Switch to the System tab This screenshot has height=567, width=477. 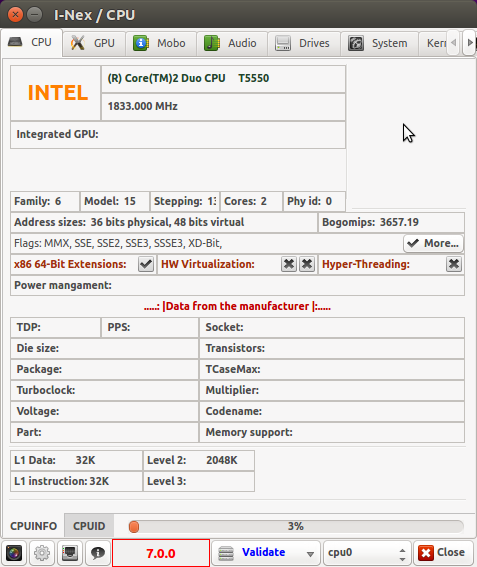tap(379, 43)
